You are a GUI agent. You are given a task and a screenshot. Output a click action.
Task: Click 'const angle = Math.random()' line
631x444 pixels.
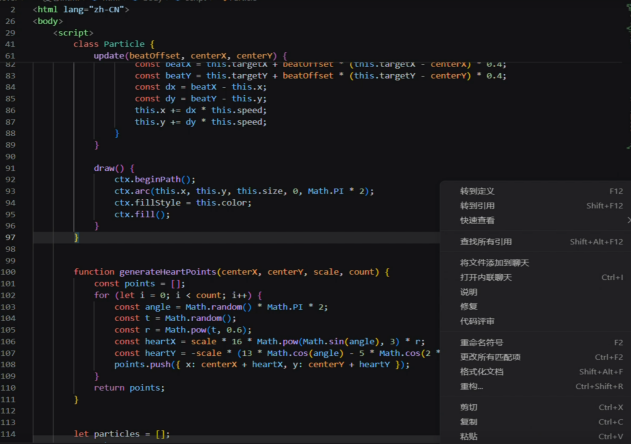221,307
